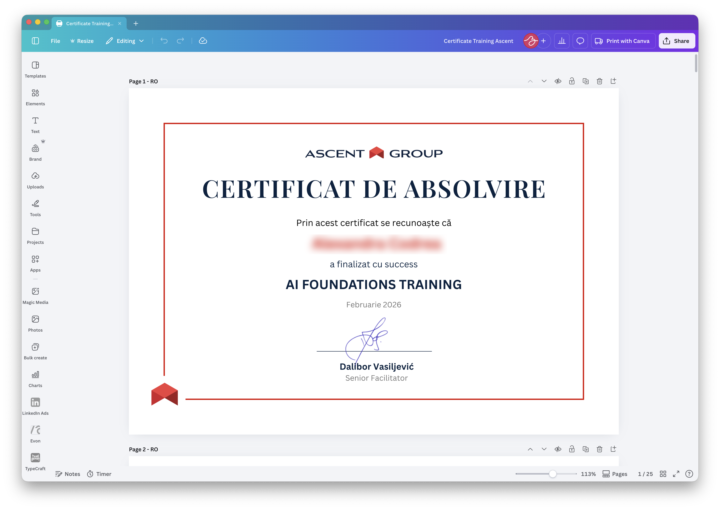Viewport: 720px width, 510px height.
Task: Open grid view of pages
Action: (663, 474)
